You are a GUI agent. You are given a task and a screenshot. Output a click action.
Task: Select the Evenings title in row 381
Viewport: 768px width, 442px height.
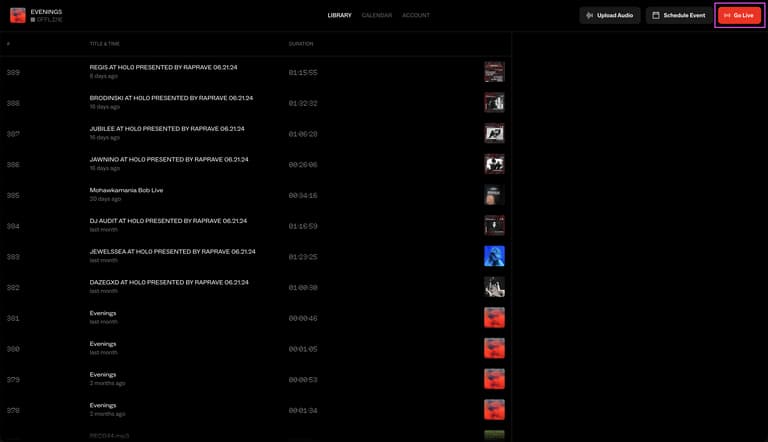[x=103, y=313]
